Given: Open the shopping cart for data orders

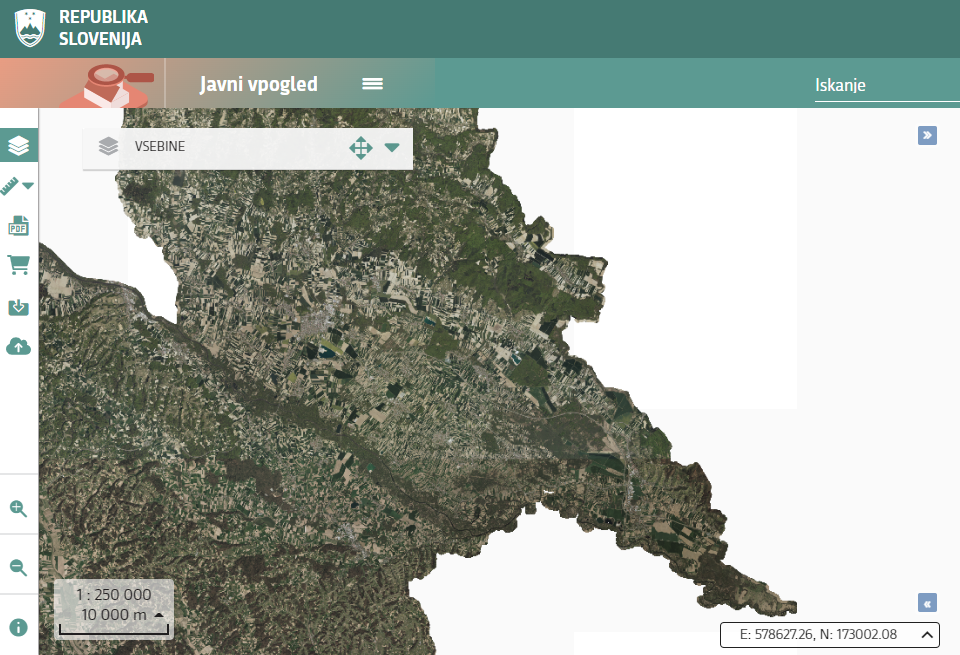Looking at the screenshot, I should click(19, 265).
